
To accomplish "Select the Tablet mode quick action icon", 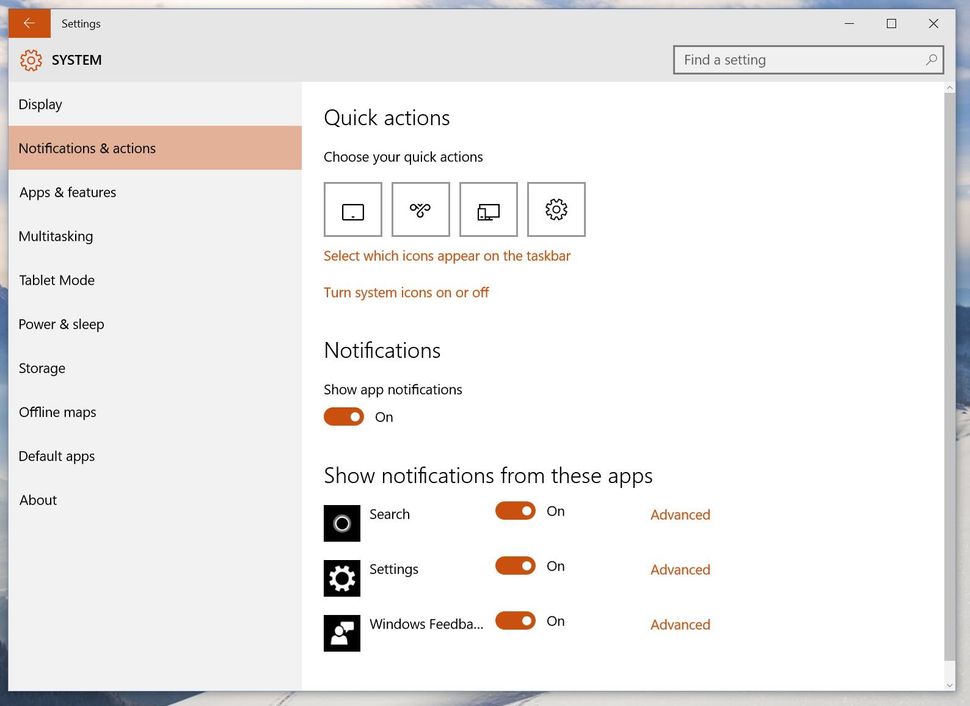I will click(x=352, y=209).
